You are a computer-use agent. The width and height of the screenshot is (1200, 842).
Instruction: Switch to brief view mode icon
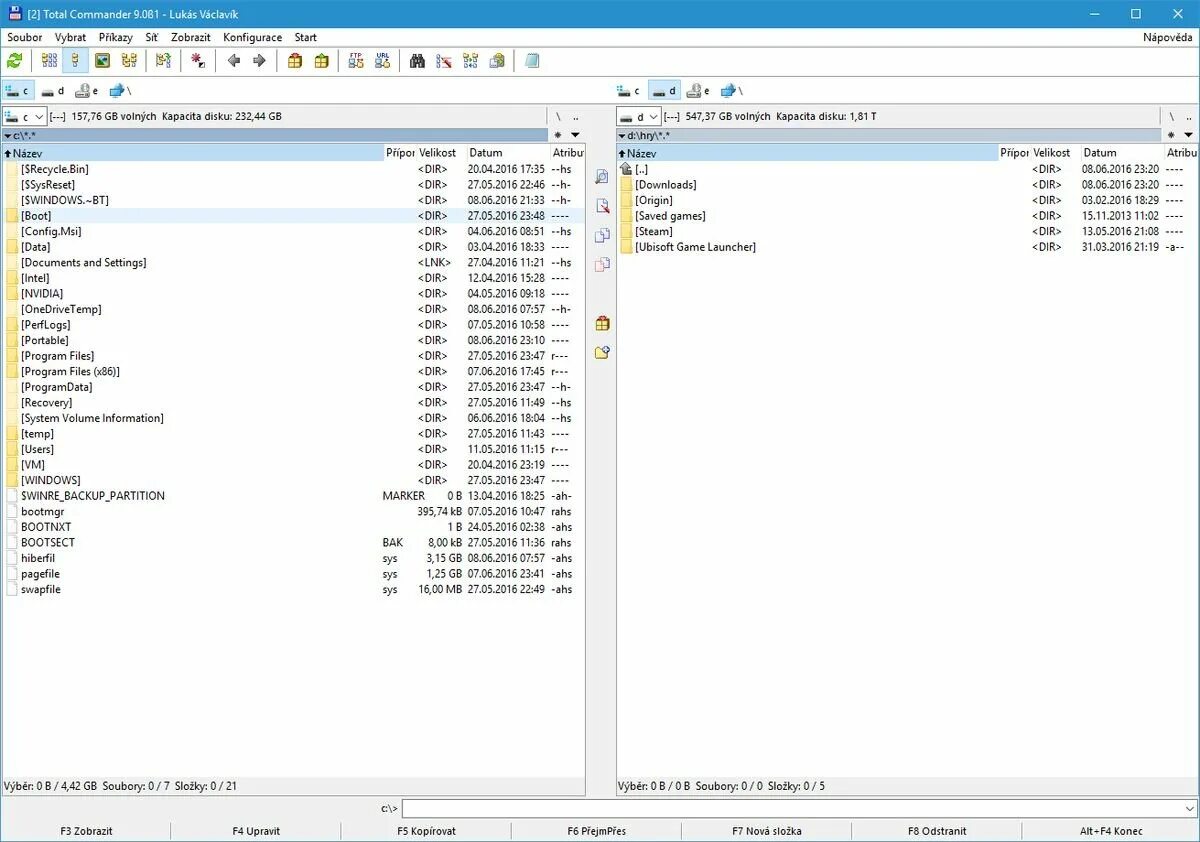49,61
